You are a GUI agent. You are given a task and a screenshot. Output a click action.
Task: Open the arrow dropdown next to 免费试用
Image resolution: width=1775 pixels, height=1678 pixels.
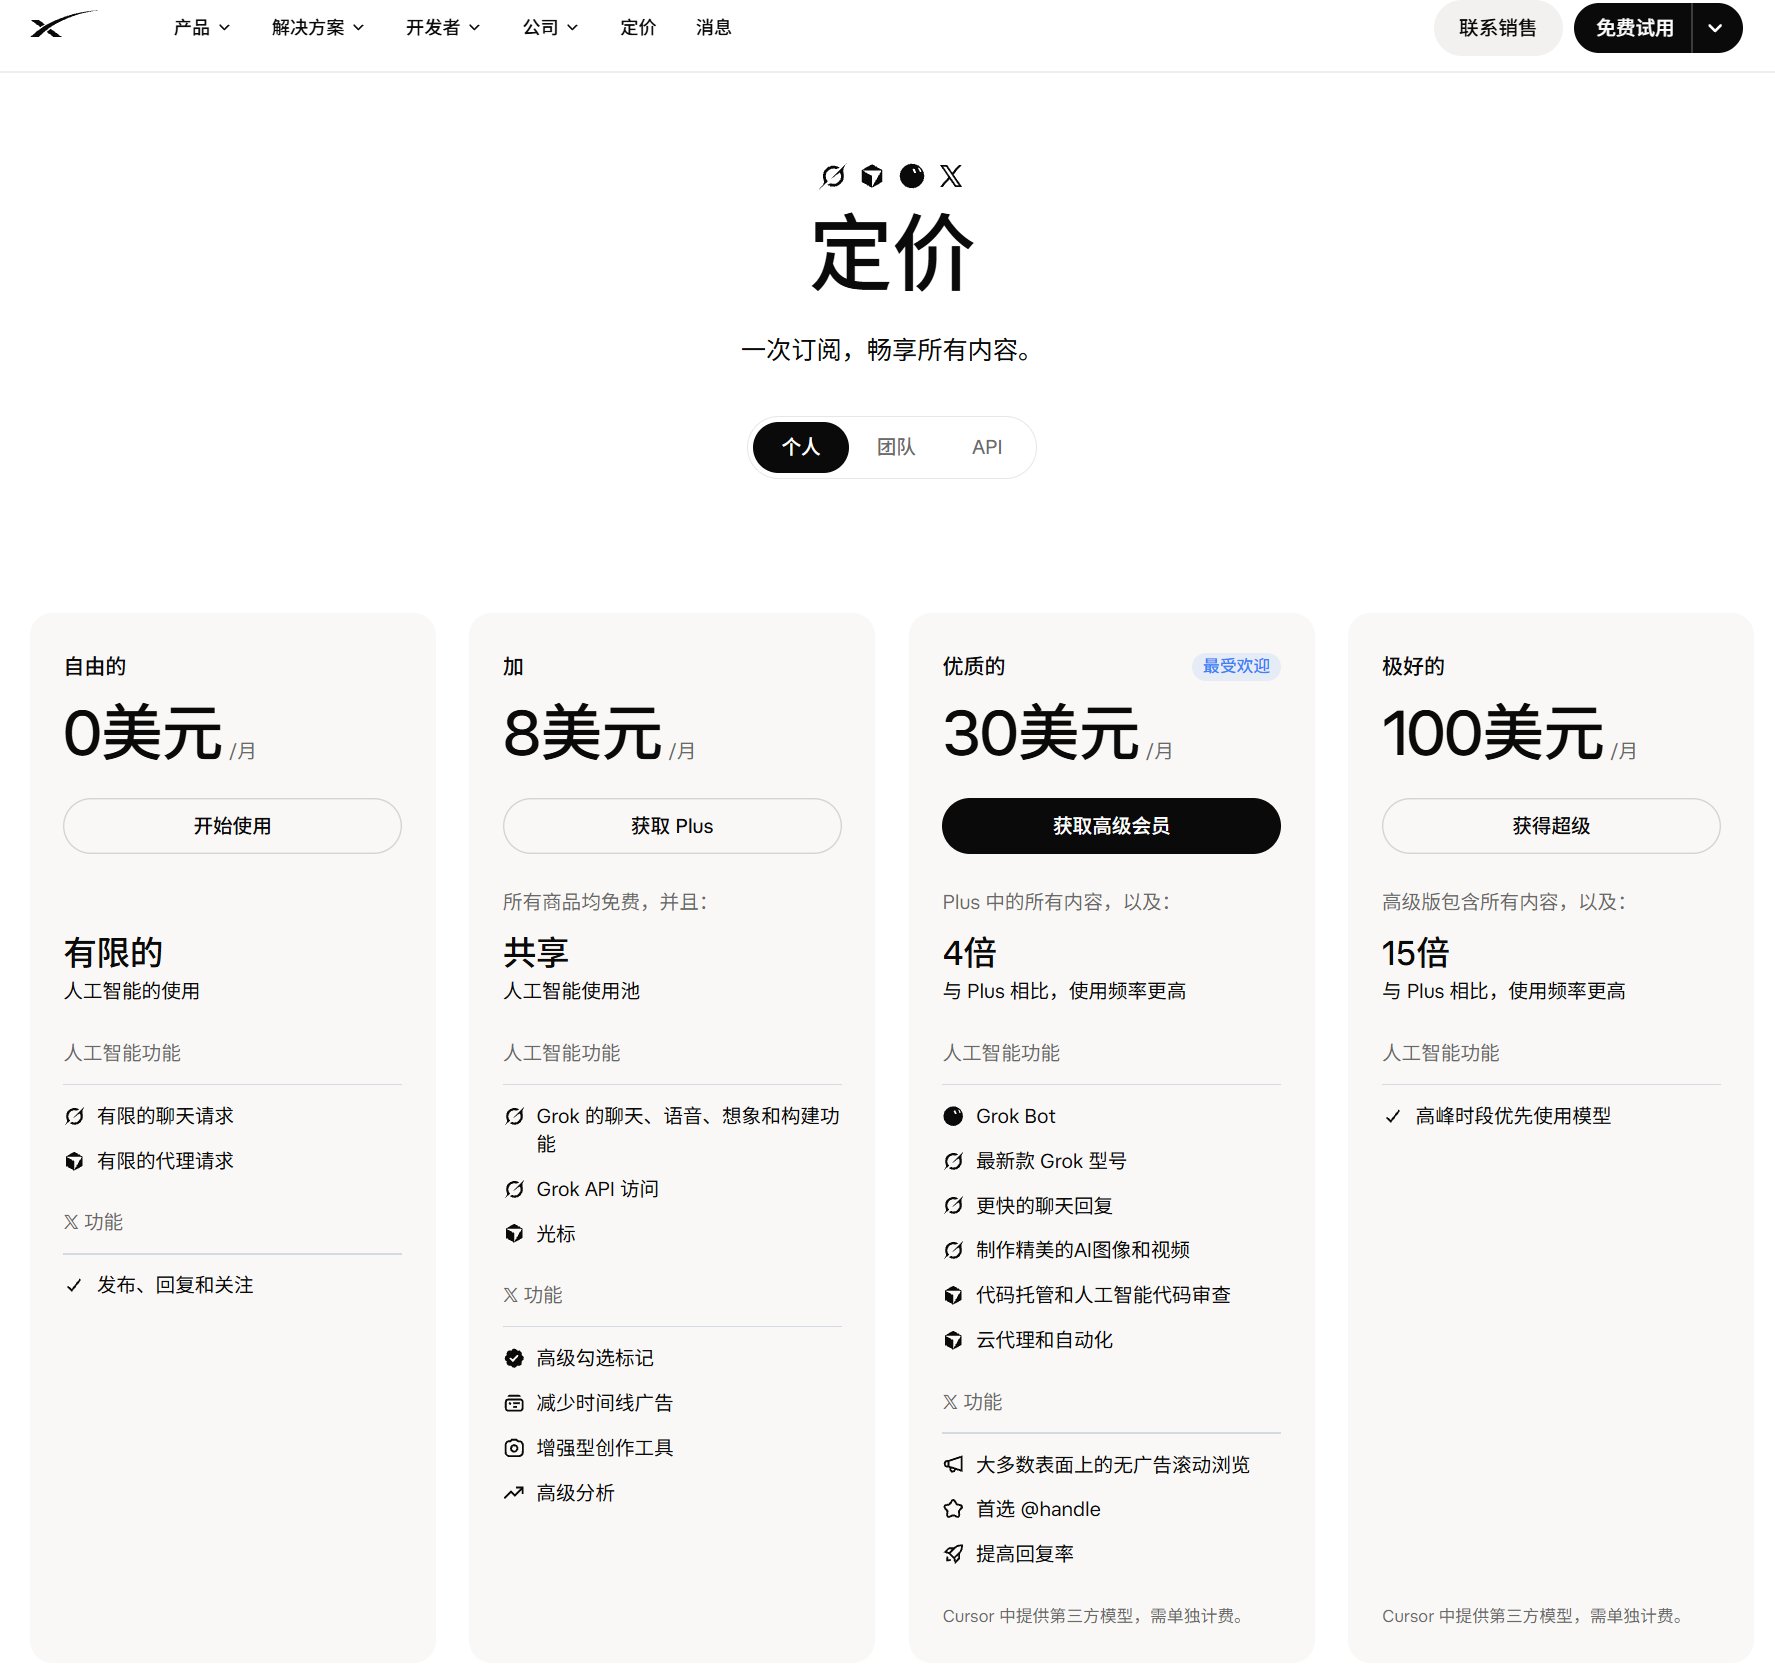tap(1716, 28)
